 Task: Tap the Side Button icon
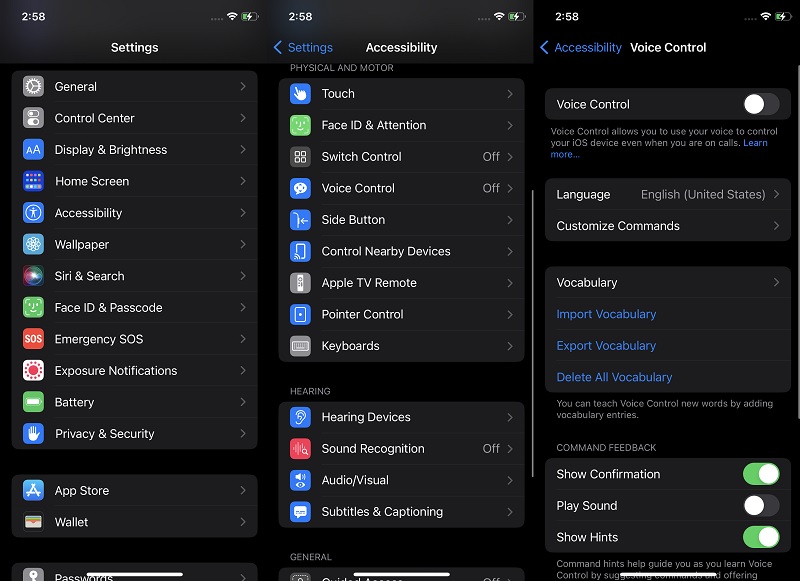301,220
